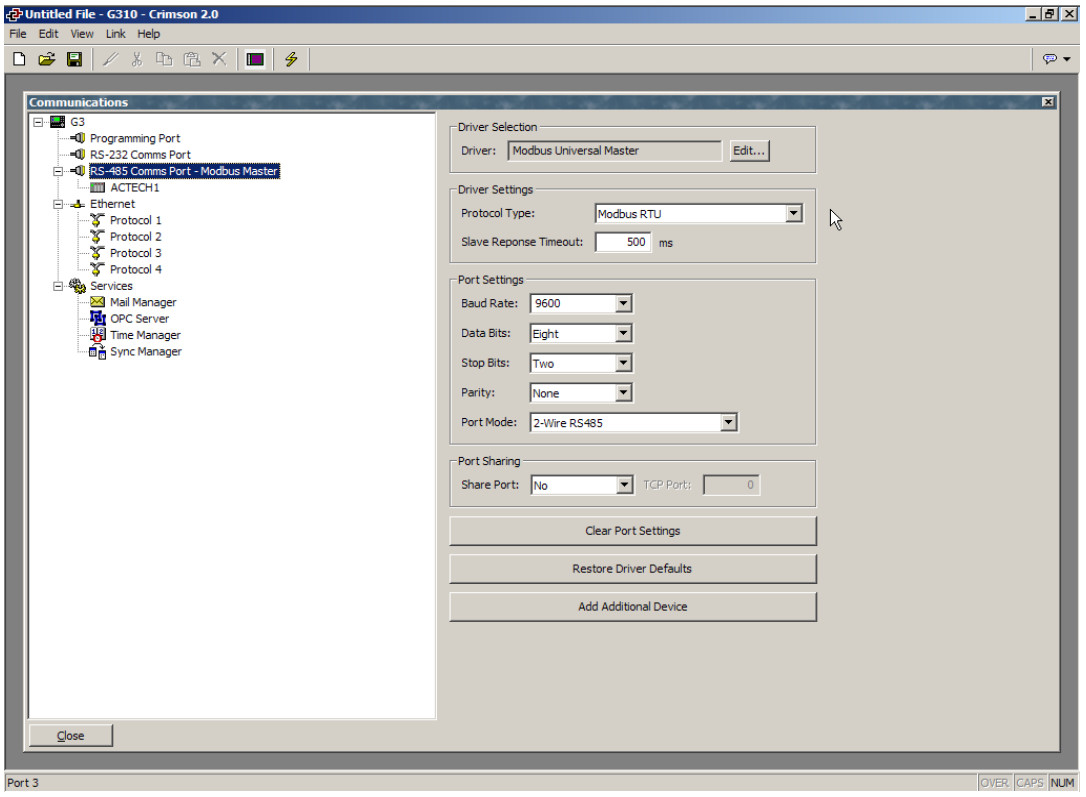The image size is (1086, 797).
Task: Click the purple display screen toolbar icon
Action: [x=255, y=60]
